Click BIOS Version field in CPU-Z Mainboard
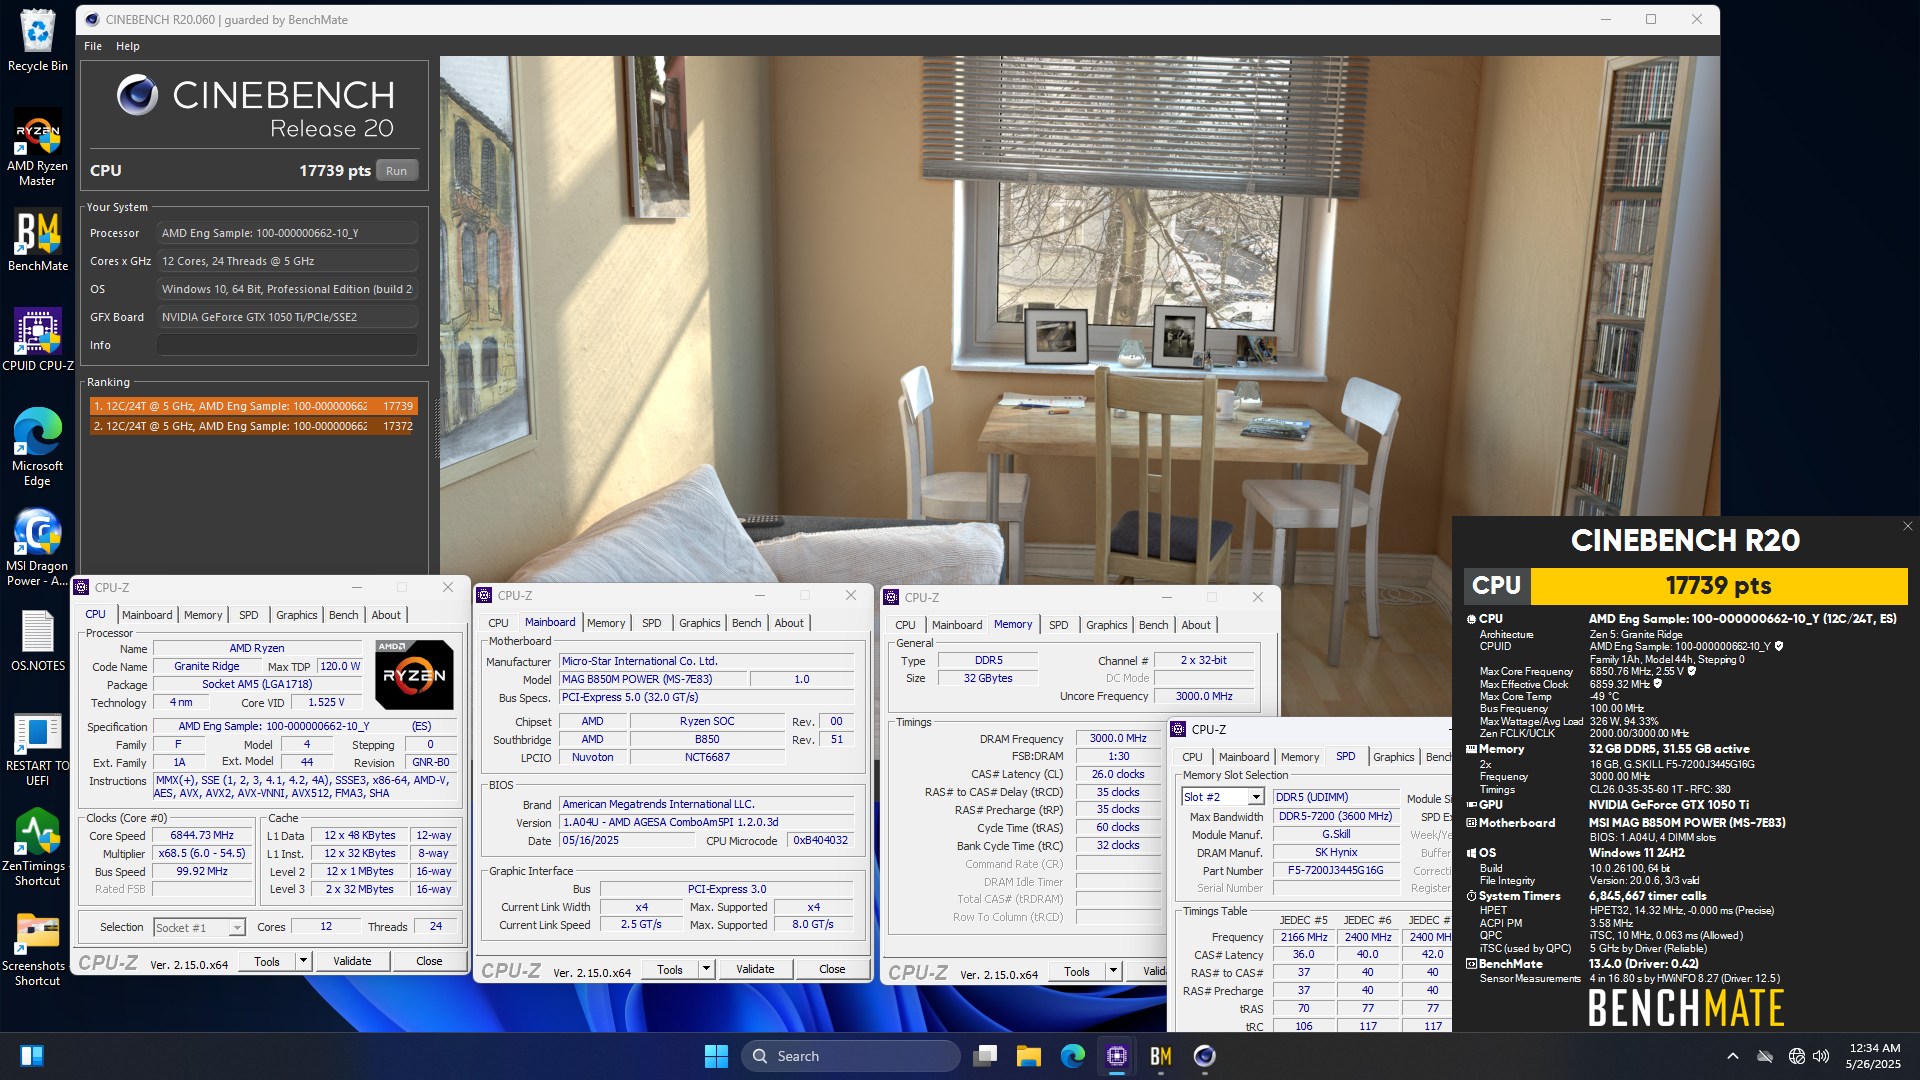This screenshot has width=1920, height=1080. 706,822
